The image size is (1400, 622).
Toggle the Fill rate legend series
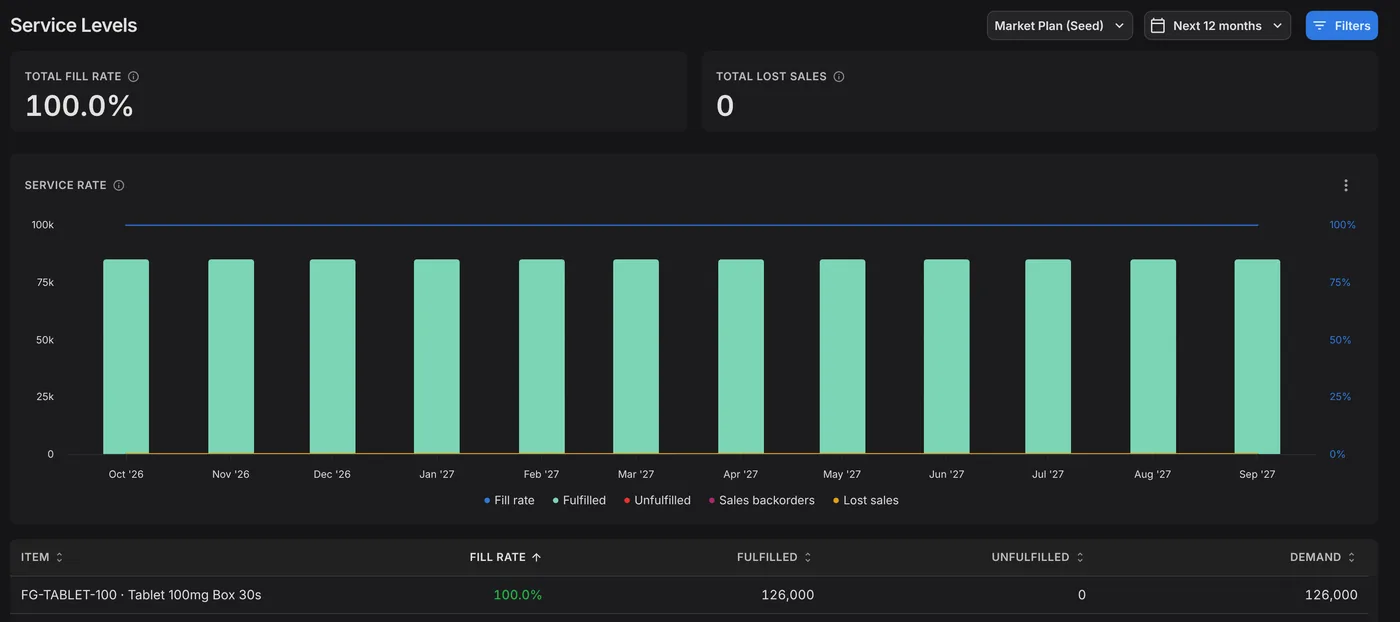pyautogui.click(x=509, y=500)
